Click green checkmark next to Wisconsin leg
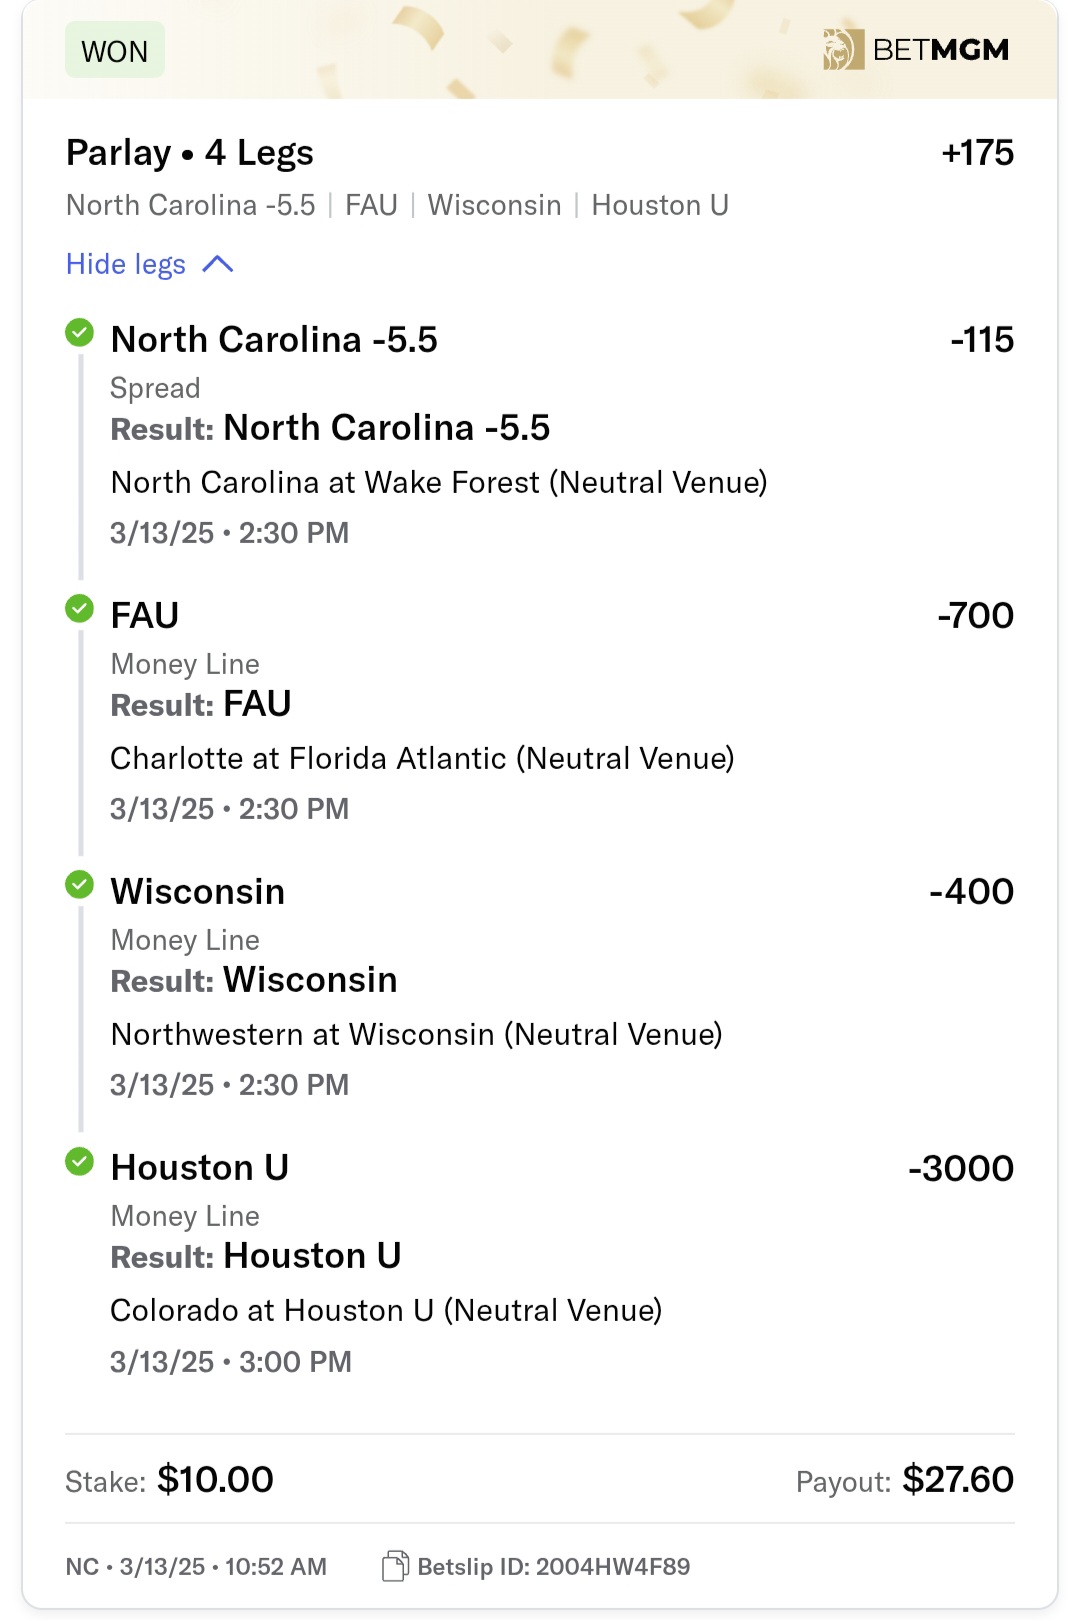The height and width of the screenshot is (1620, 1080). coord(79,884)
